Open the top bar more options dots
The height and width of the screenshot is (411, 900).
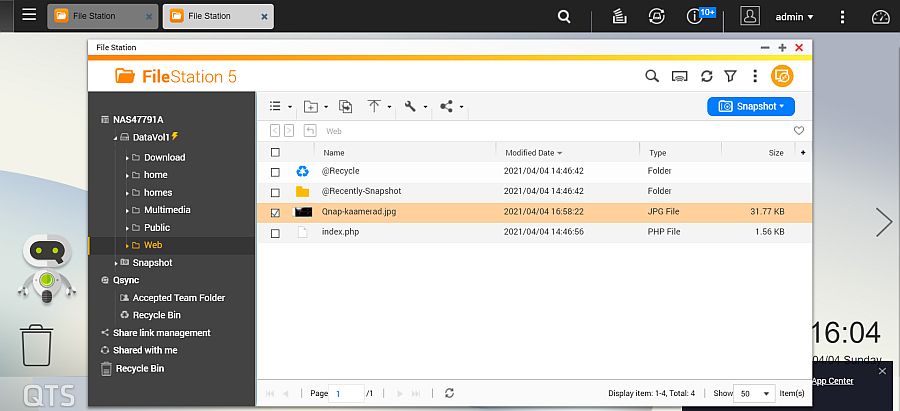842,17
